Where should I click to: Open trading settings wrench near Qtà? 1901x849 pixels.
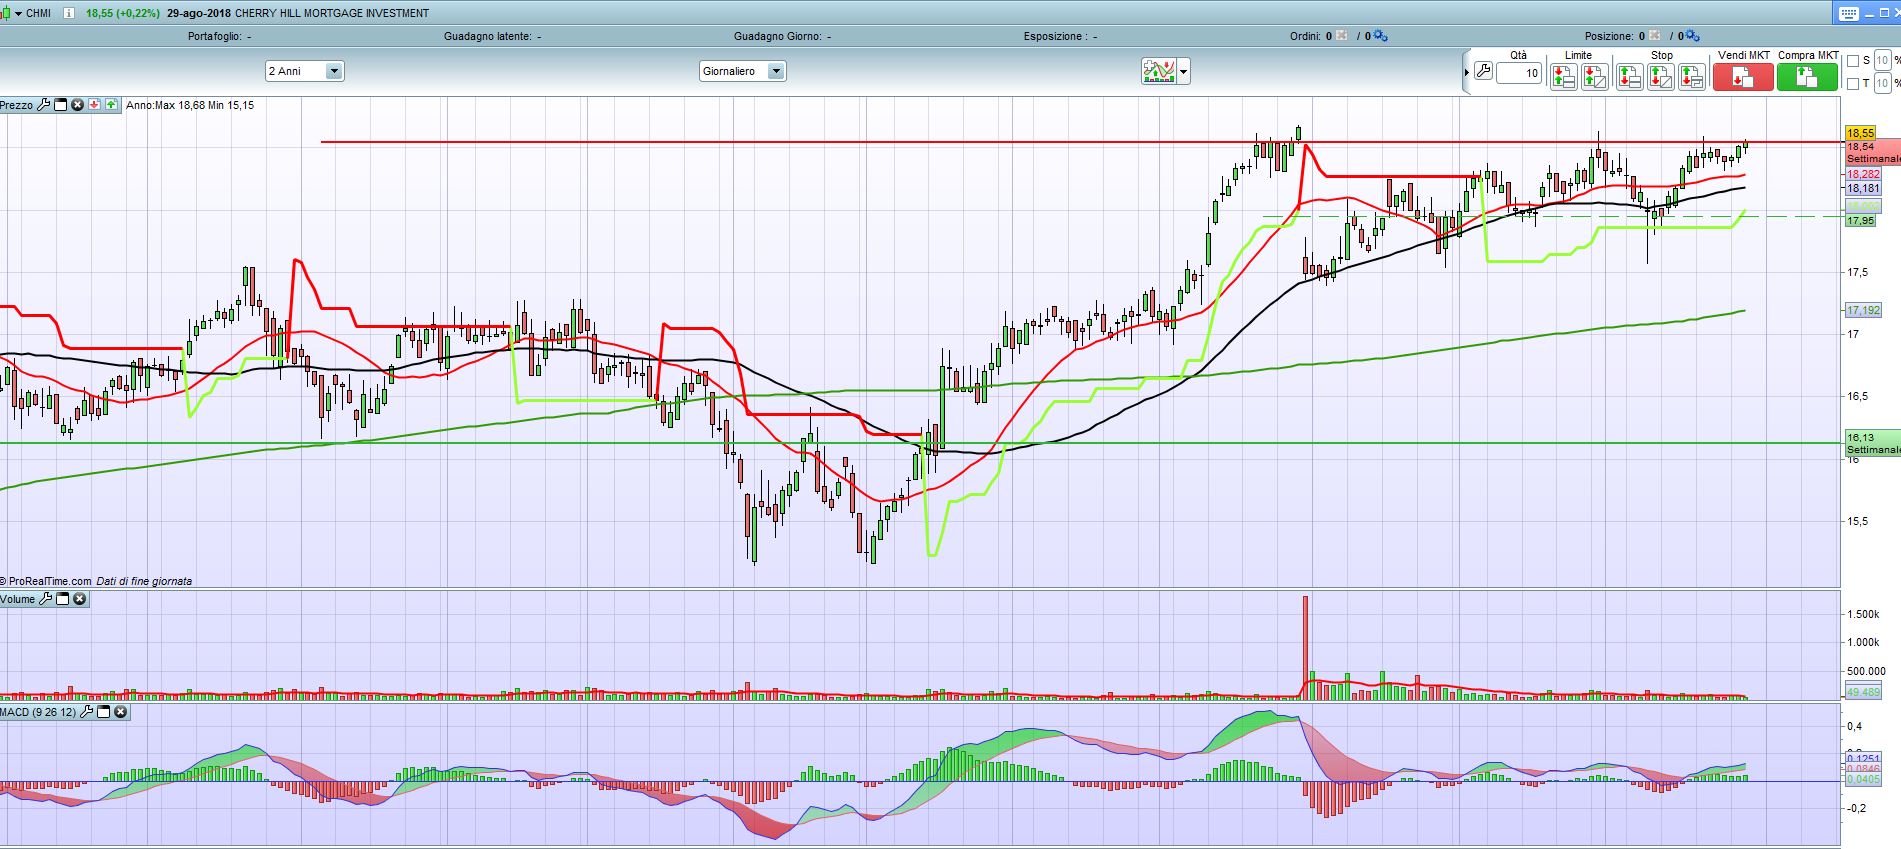[1483, 72]
